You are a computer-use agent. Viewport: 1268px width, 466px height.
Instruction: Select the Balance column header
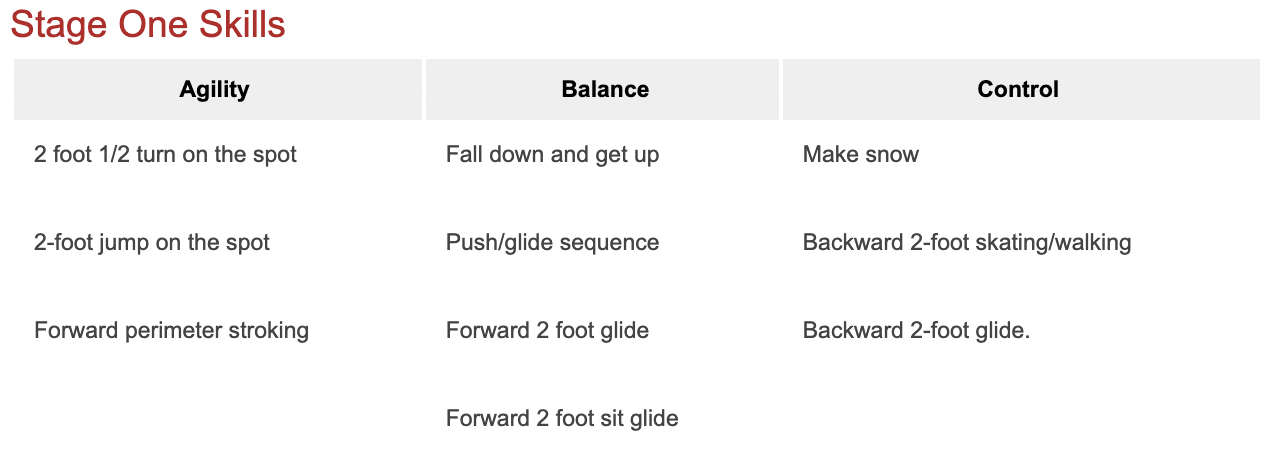click(605, 89)
